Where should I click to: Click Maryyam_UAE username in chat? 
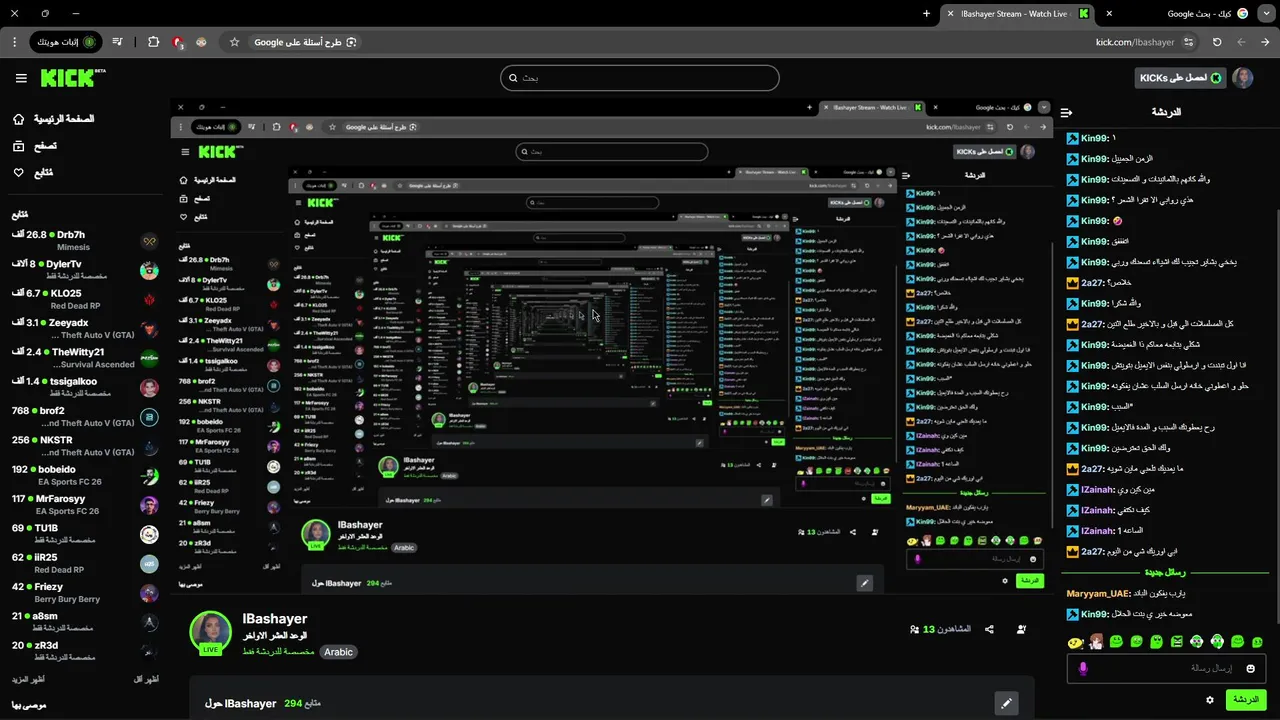[1099, 593]
